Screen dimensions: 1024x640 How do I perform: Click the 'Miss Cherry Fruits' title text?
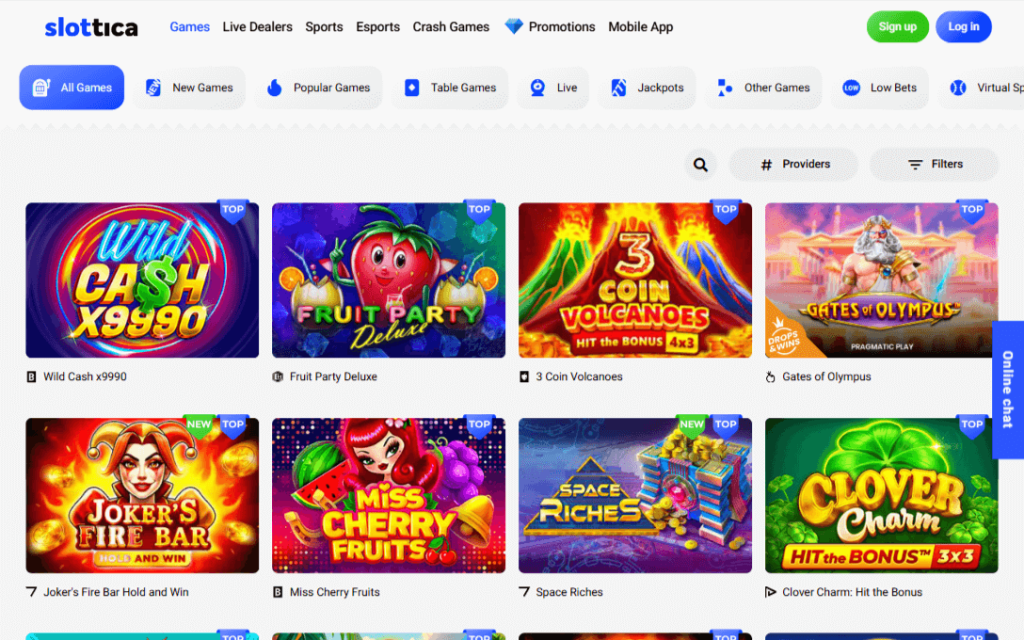(334, 592)
